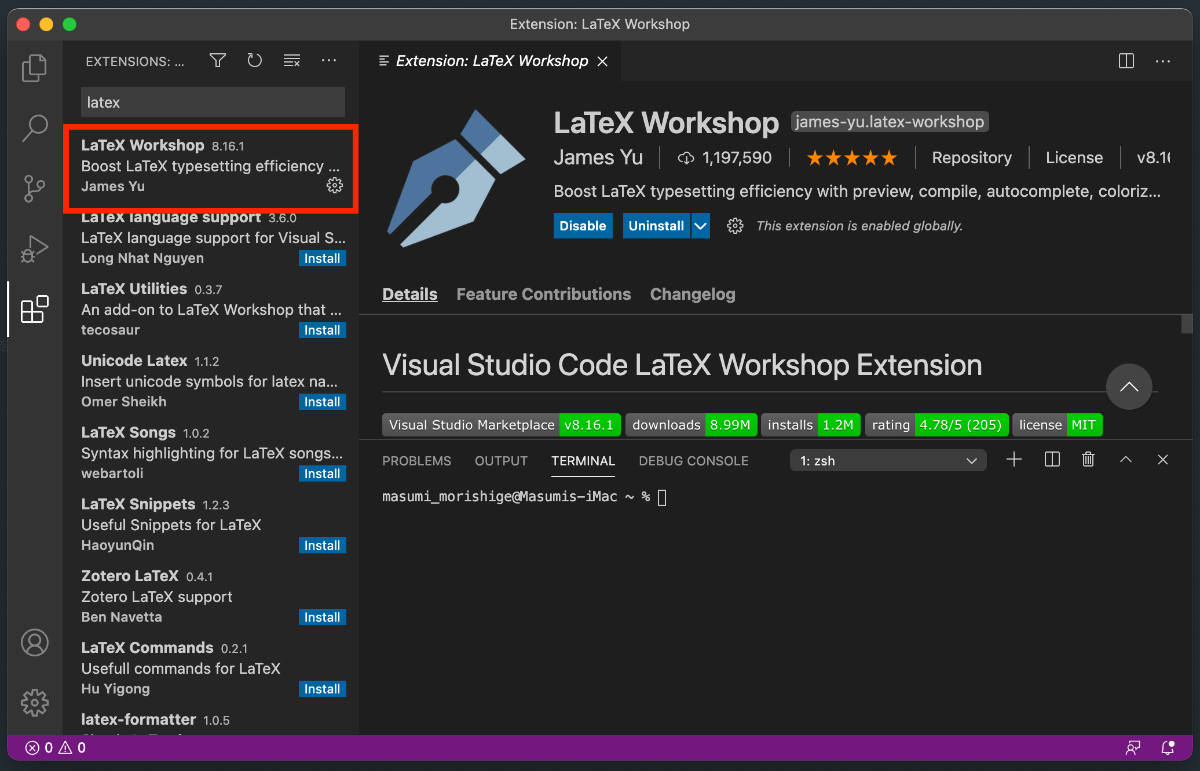This screenshot has width=1200, height=771.
Task: Select the PROBLEMS panel tab
Action: coord(417,461)
